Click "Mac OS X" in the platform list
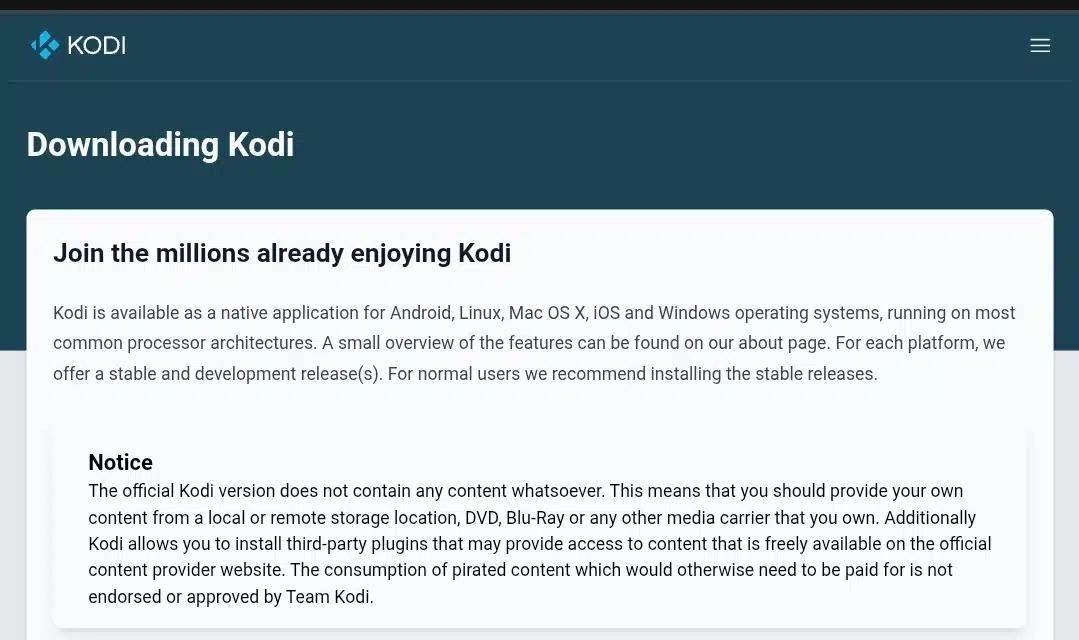 546,313
